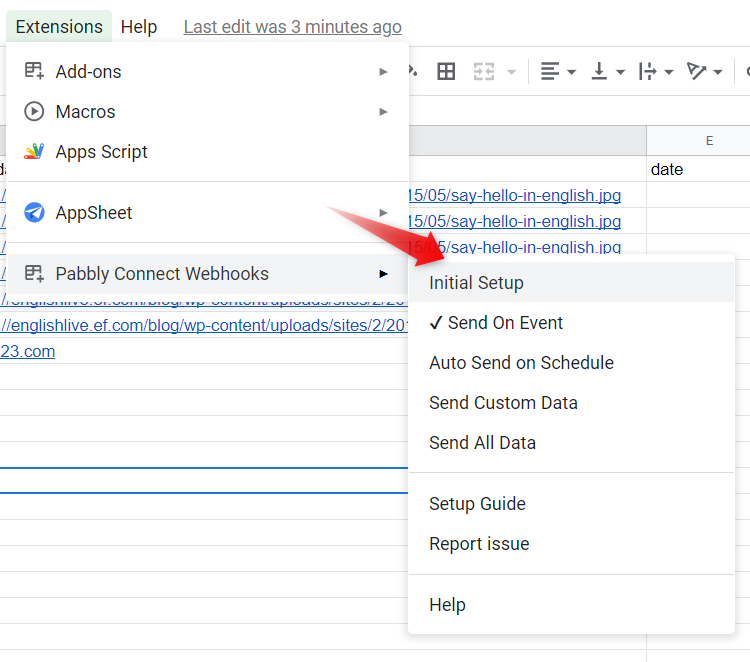The image size is (750, 662).
Task: Click the Macros play icon
Action: (34, 111)
